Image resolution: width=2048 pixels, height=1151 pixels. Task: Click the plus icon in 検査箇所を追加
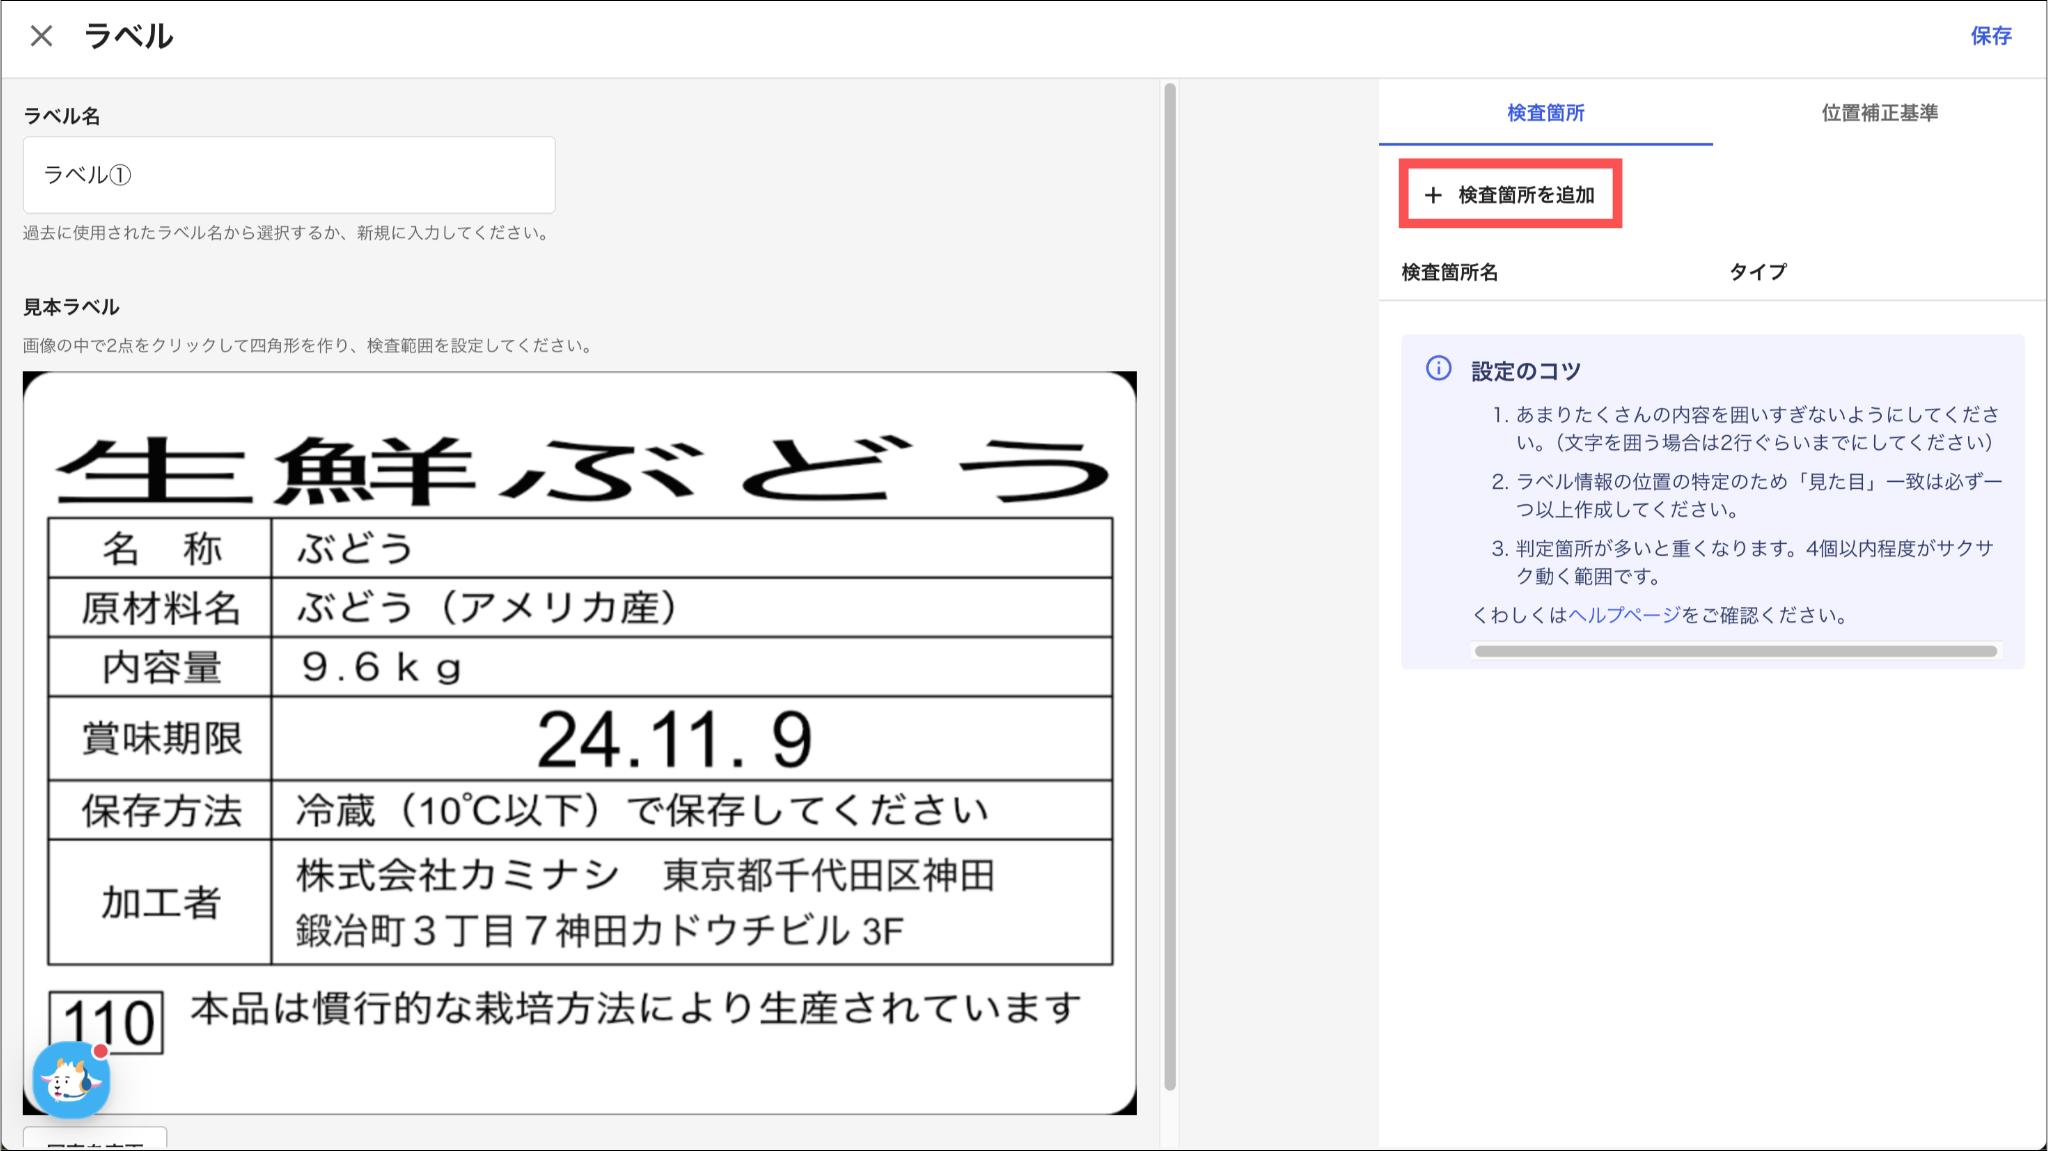(x=1433, y=195)
